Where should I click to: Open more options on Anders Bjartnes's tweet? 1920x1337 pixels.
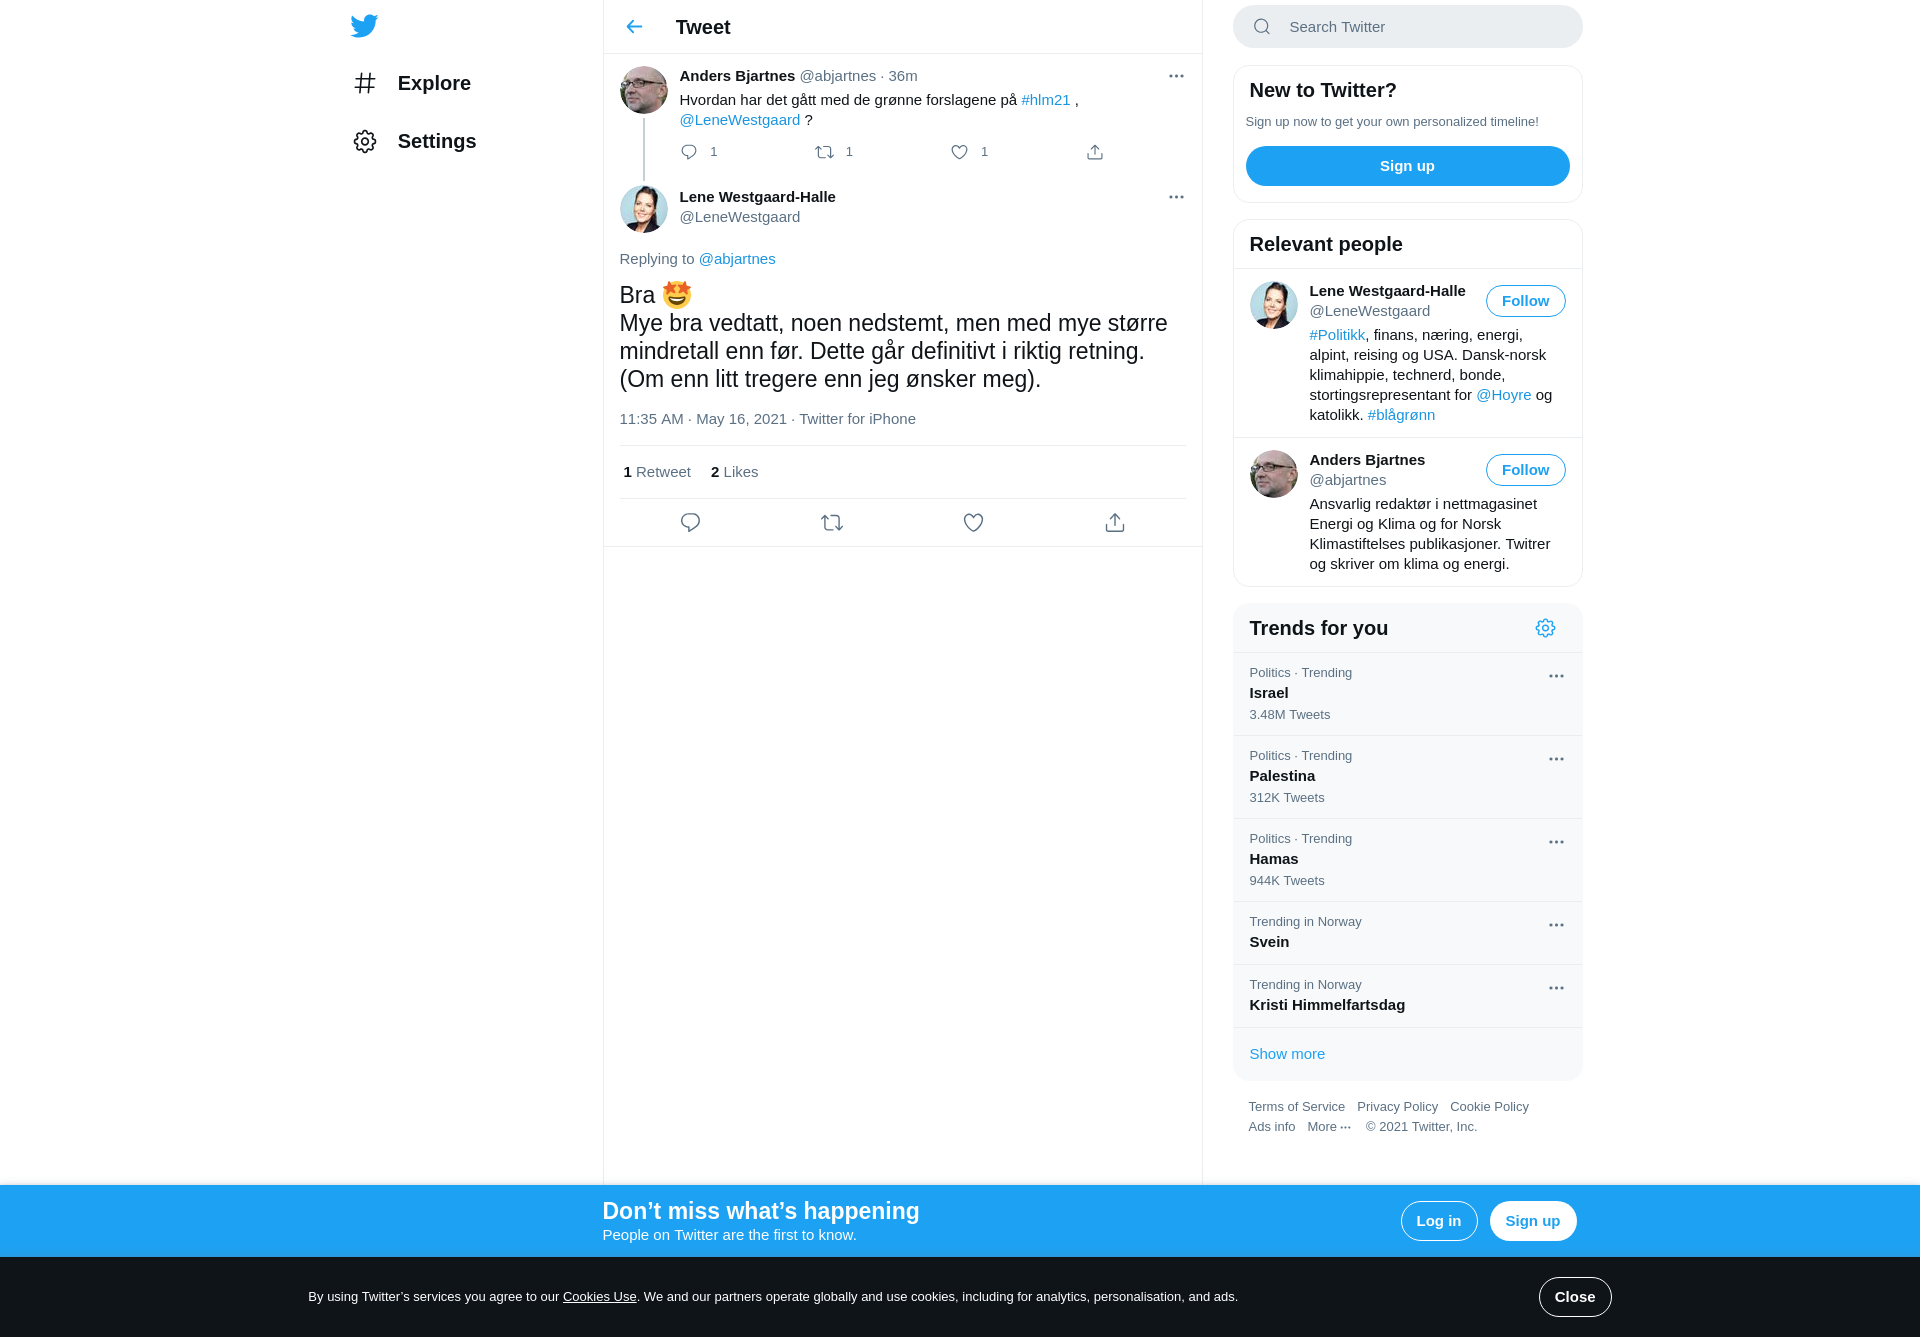pyautogui.click(x=1176, y=76)
